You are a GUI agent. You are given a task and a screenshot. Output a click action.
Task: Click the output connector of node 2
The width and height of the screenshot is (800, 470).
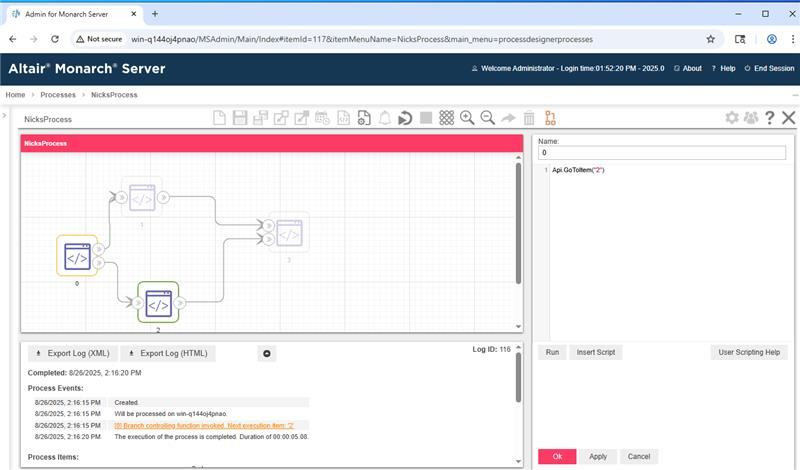tap(180, 303)
